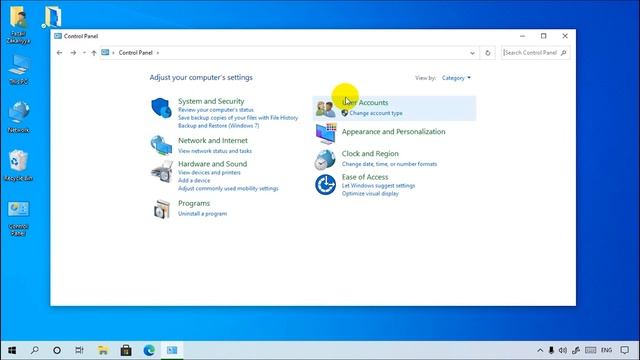
Task: Open the Hardware and Sound printer icon
Action: tap(162, 171)
